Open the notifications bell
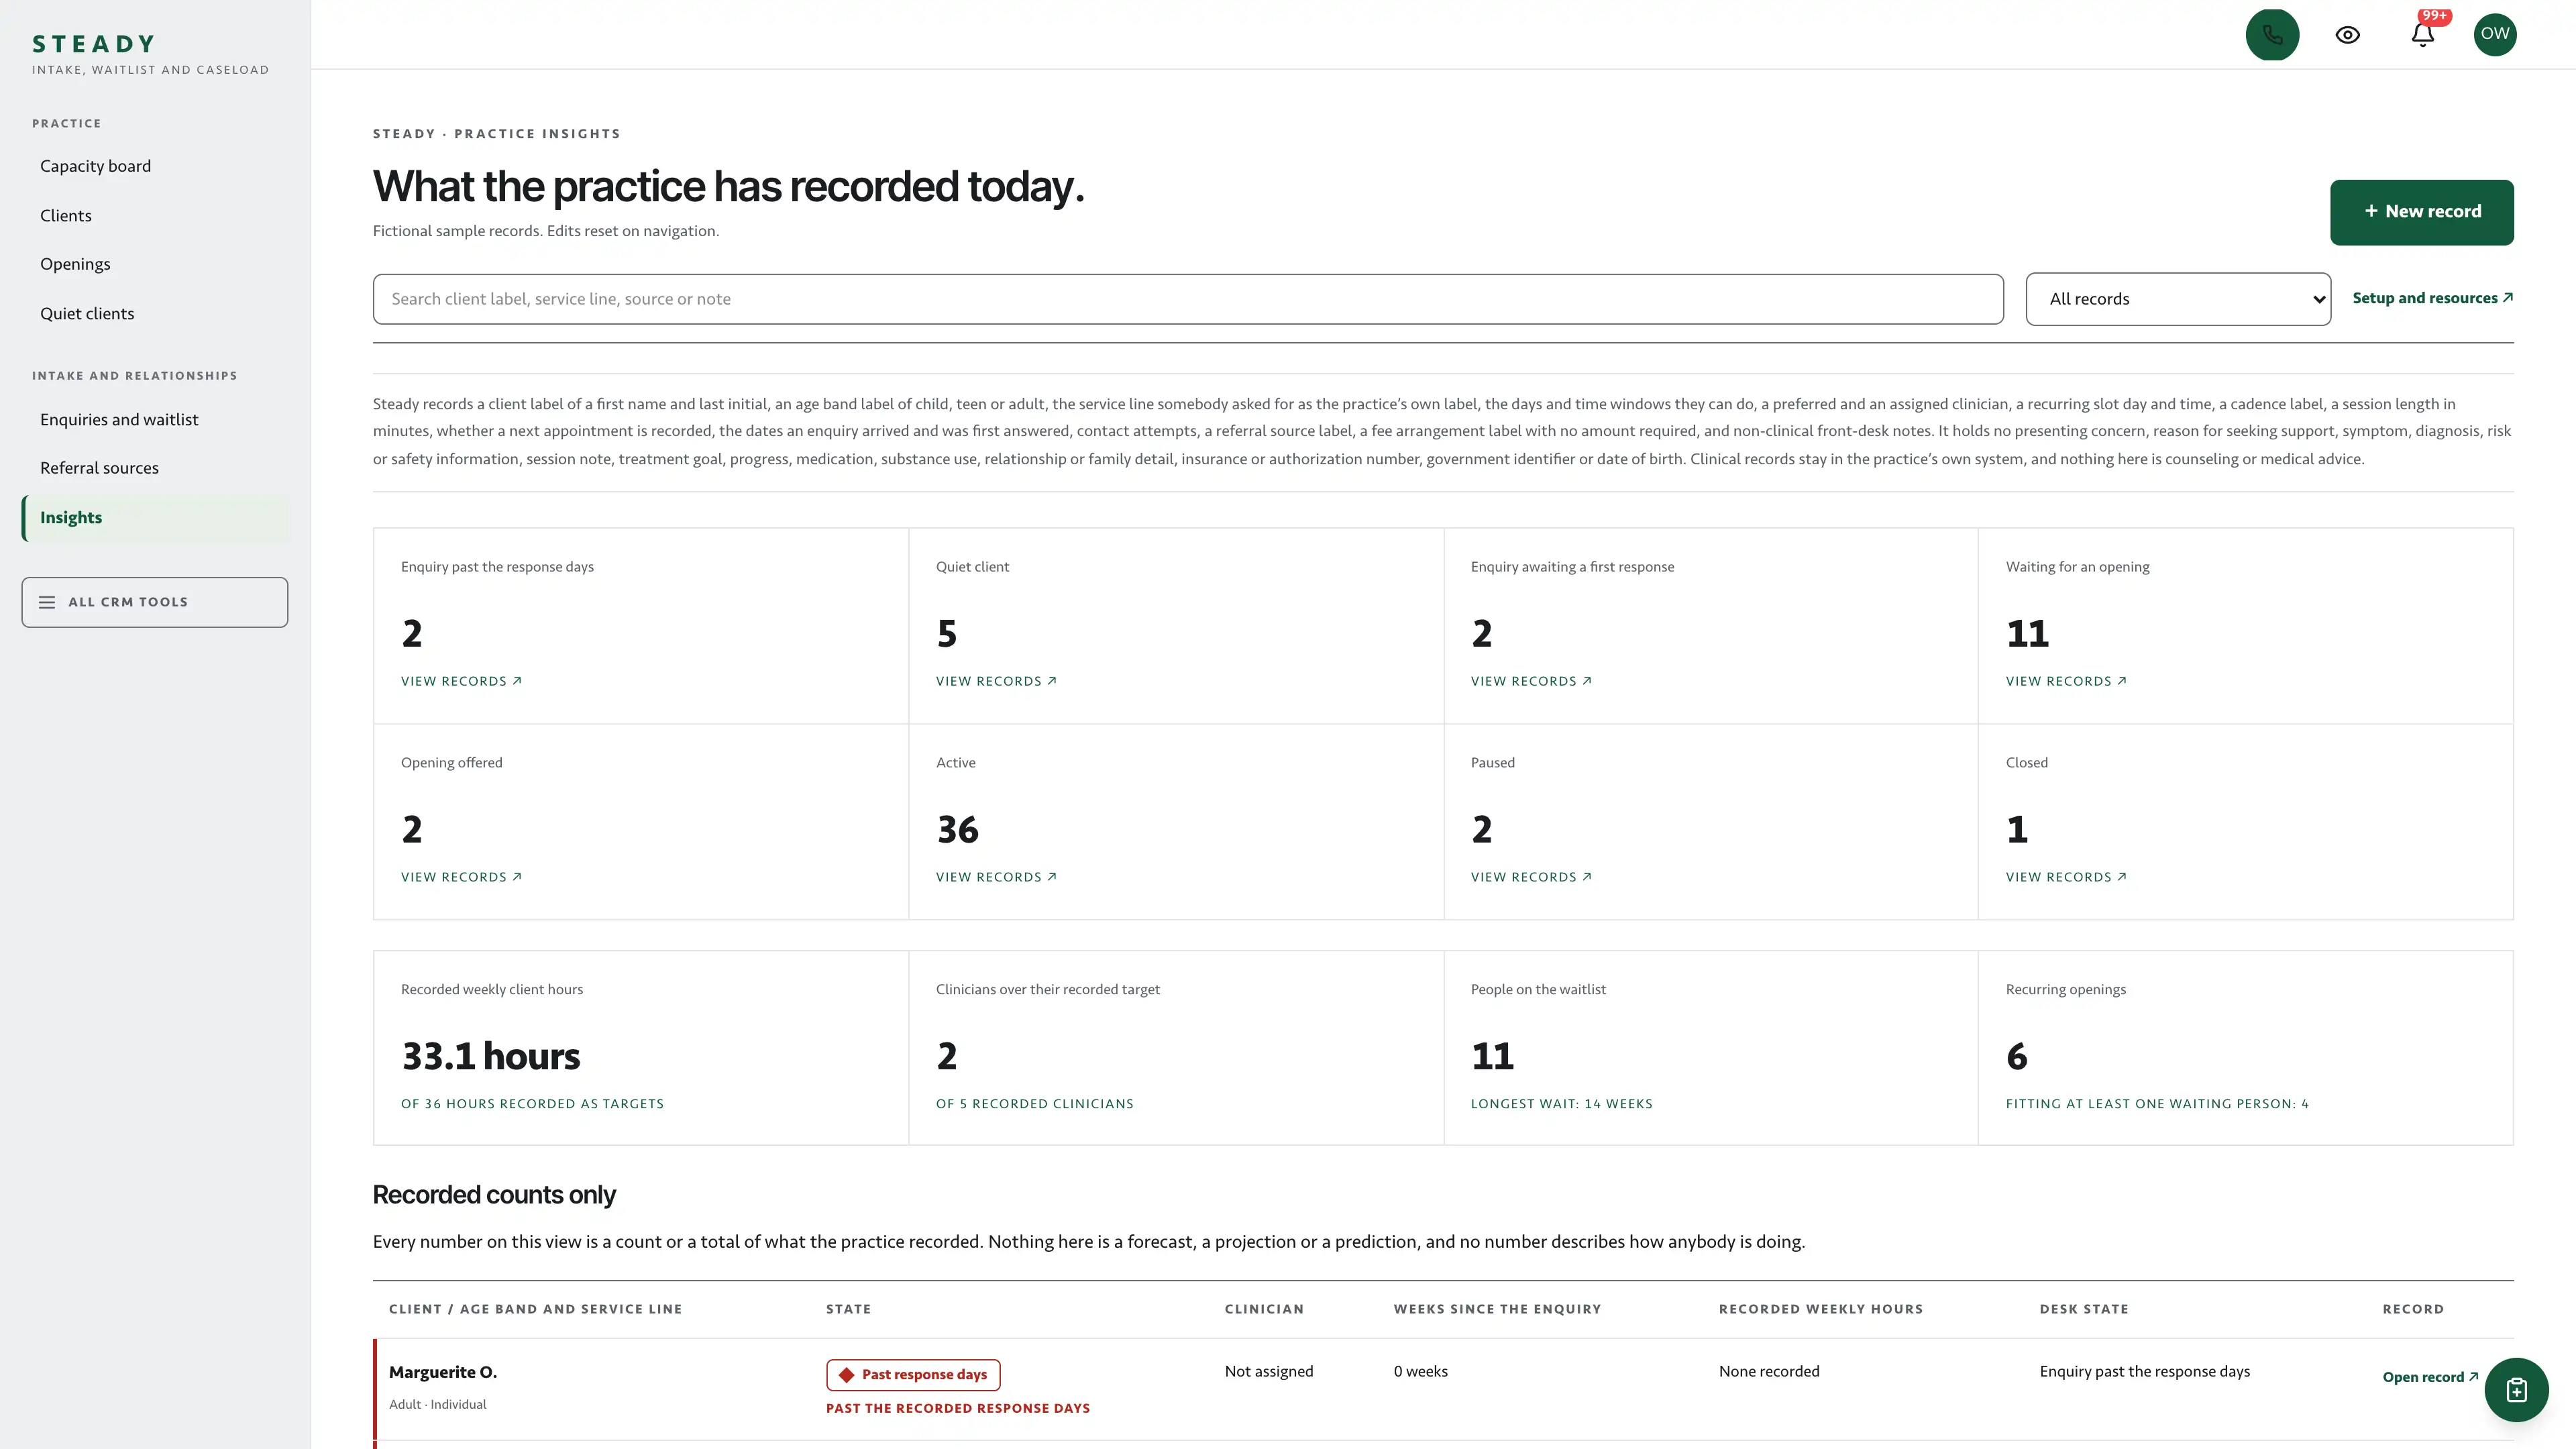Screen dimensions: 2576x1449 click(2422, 35)
